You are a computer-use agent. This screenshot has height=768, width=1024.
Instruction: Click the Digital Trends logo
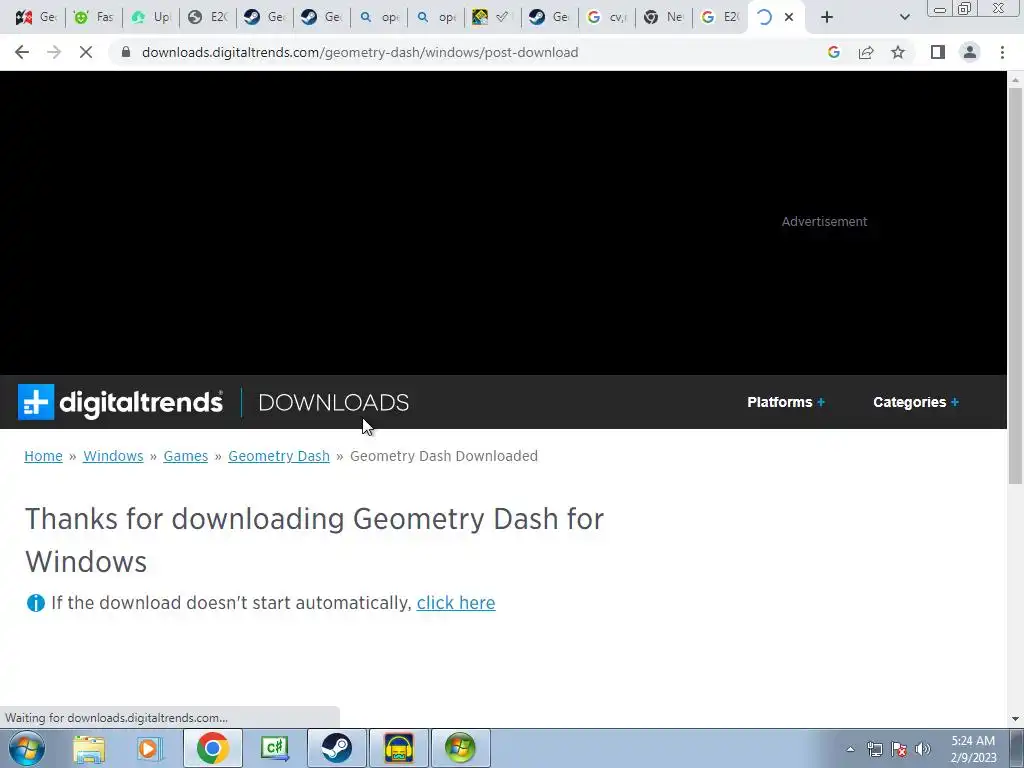(x=120, y=402)
